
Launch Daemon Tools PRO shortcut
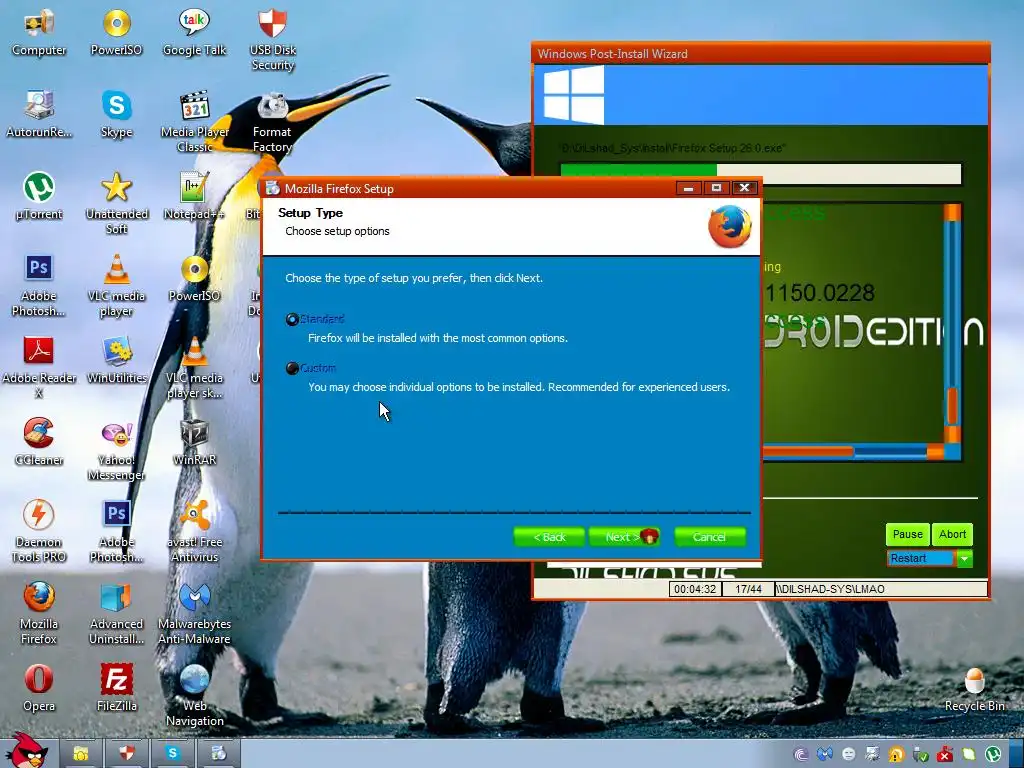[x=39, y=532]
